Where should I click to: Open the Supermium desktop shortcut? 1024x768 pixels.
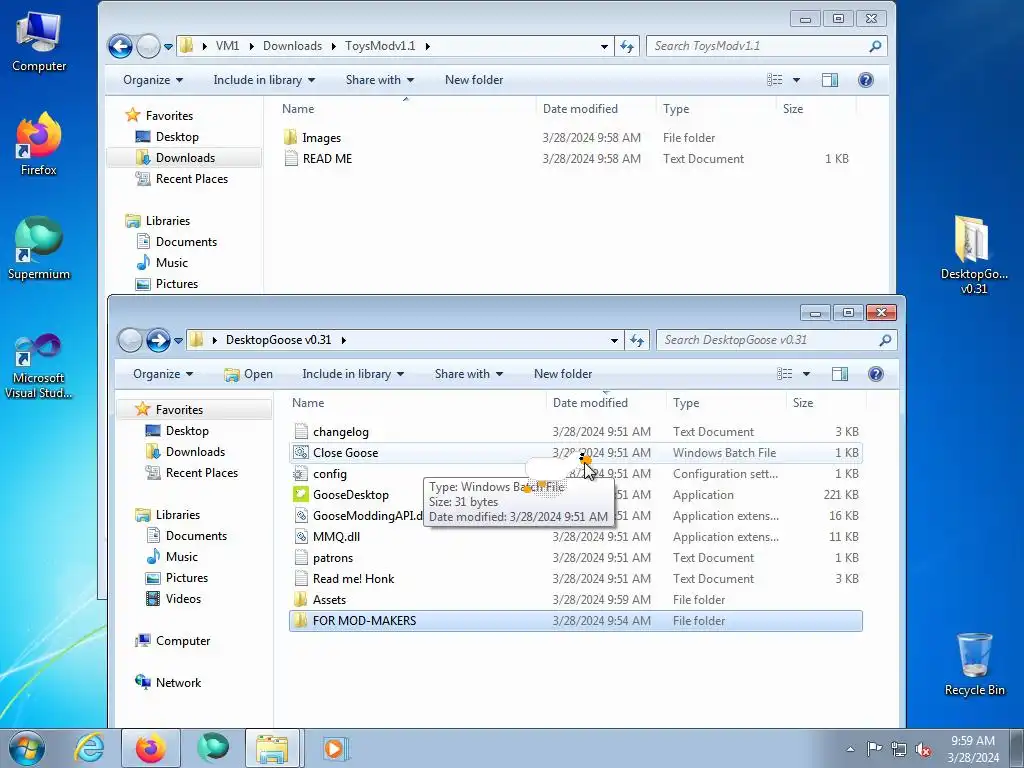39,249
